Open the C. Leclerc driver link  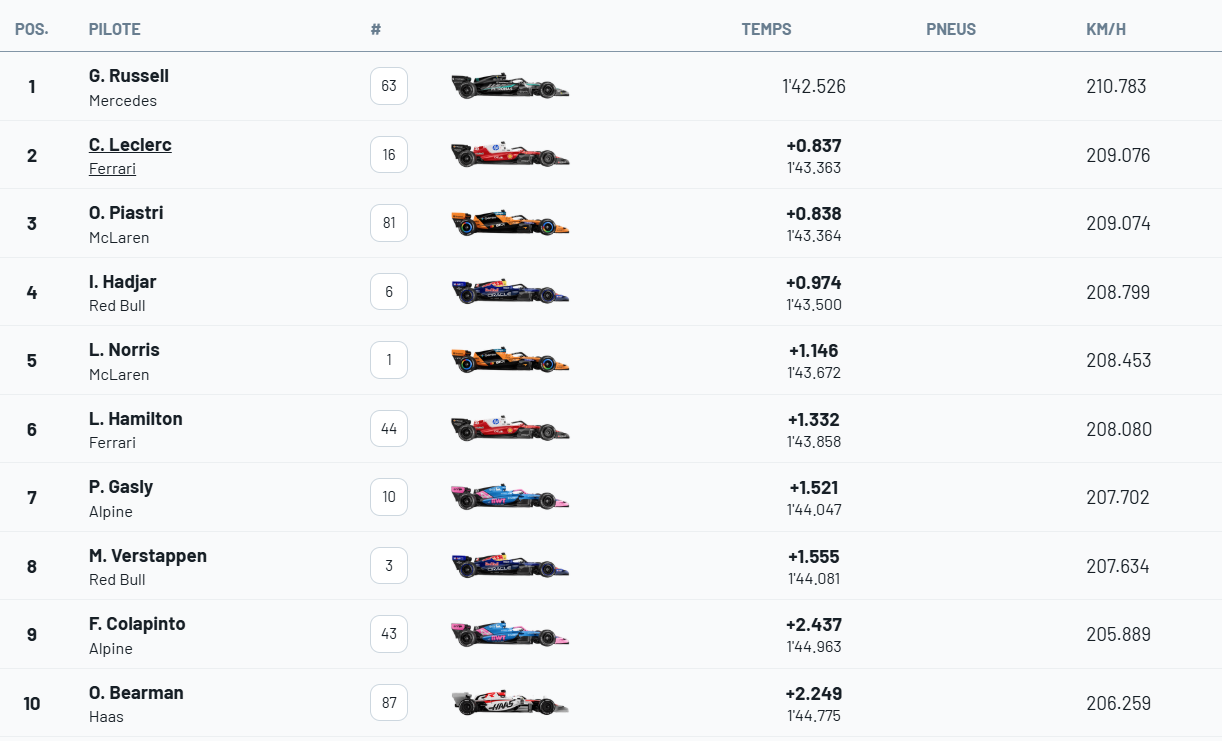130,145
